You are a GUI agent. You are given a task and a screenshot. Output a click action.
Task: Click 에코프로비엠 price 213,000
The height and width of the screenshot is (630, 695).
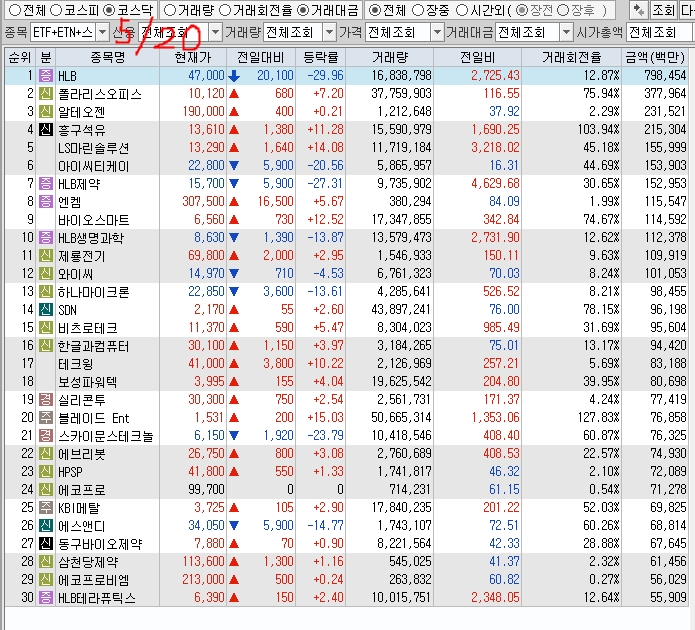(203, 579)
